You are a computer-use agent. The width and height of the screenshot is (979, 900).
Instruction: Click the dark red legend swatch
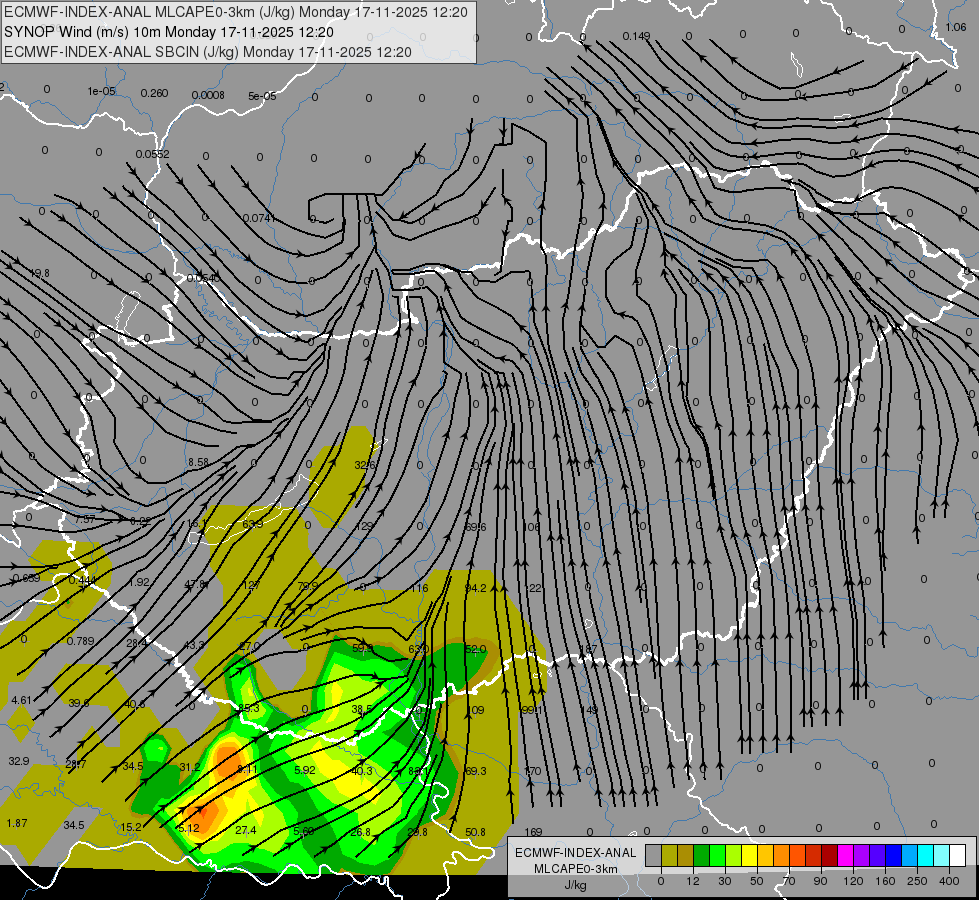pos(829,855)
